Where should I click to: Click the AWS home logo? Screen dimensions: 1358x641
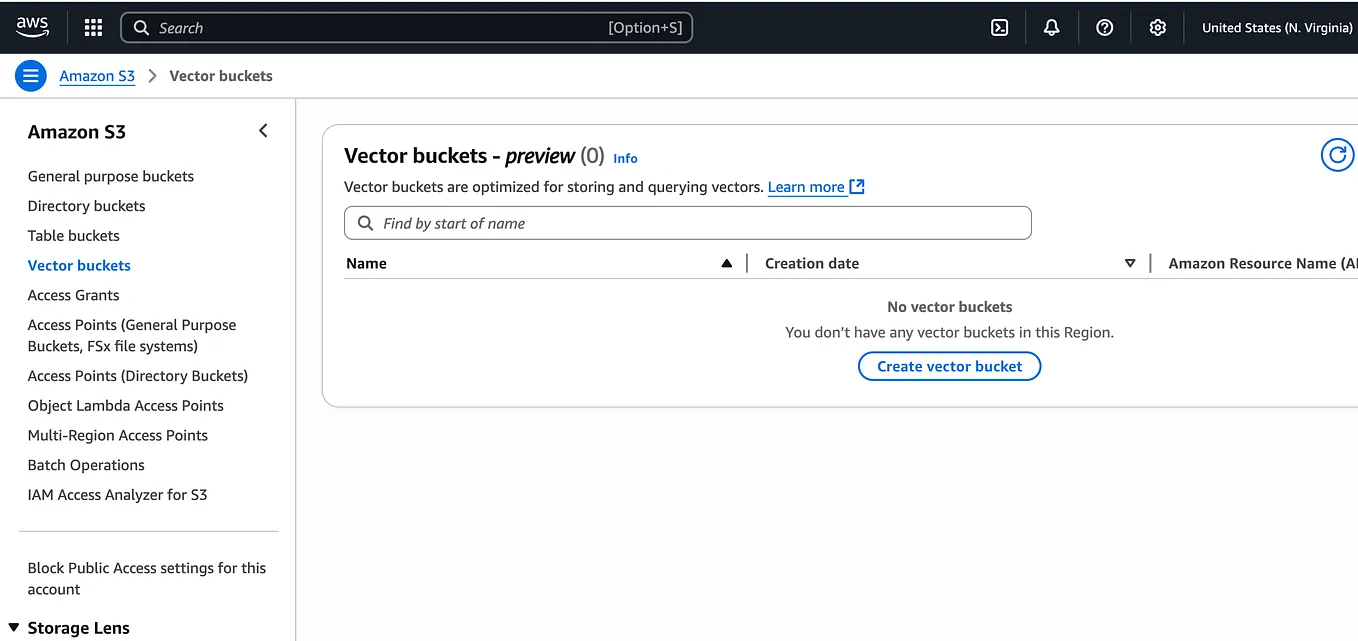[x=32, y=27]
